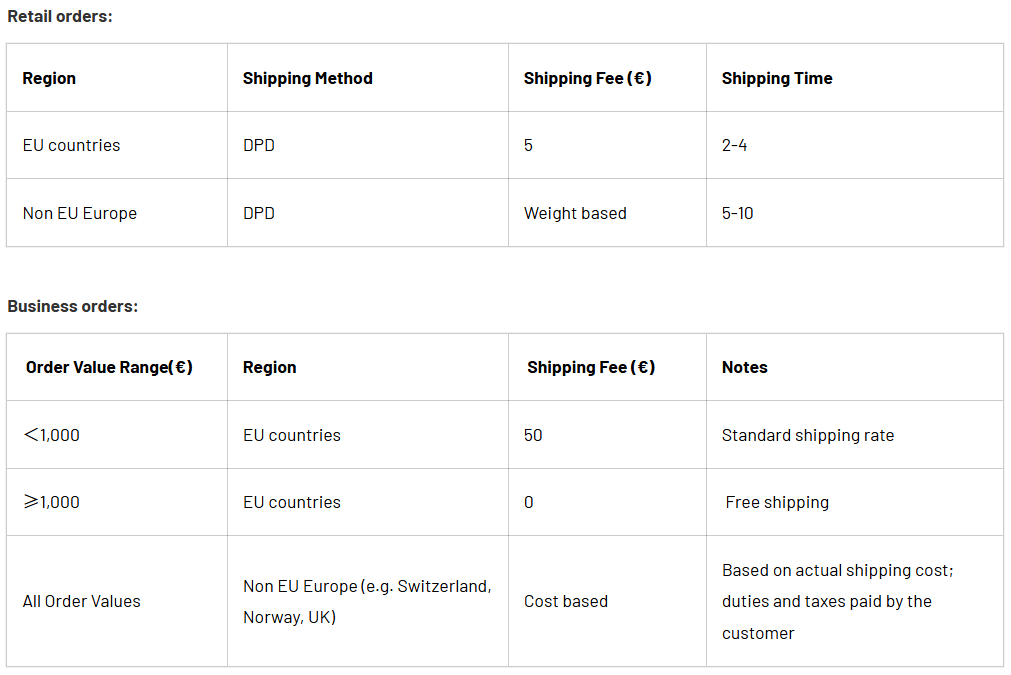Click the "Non EU Europe" retail region cell
This screenshot has width=1011, height=675.
click(x=80, y=213)
